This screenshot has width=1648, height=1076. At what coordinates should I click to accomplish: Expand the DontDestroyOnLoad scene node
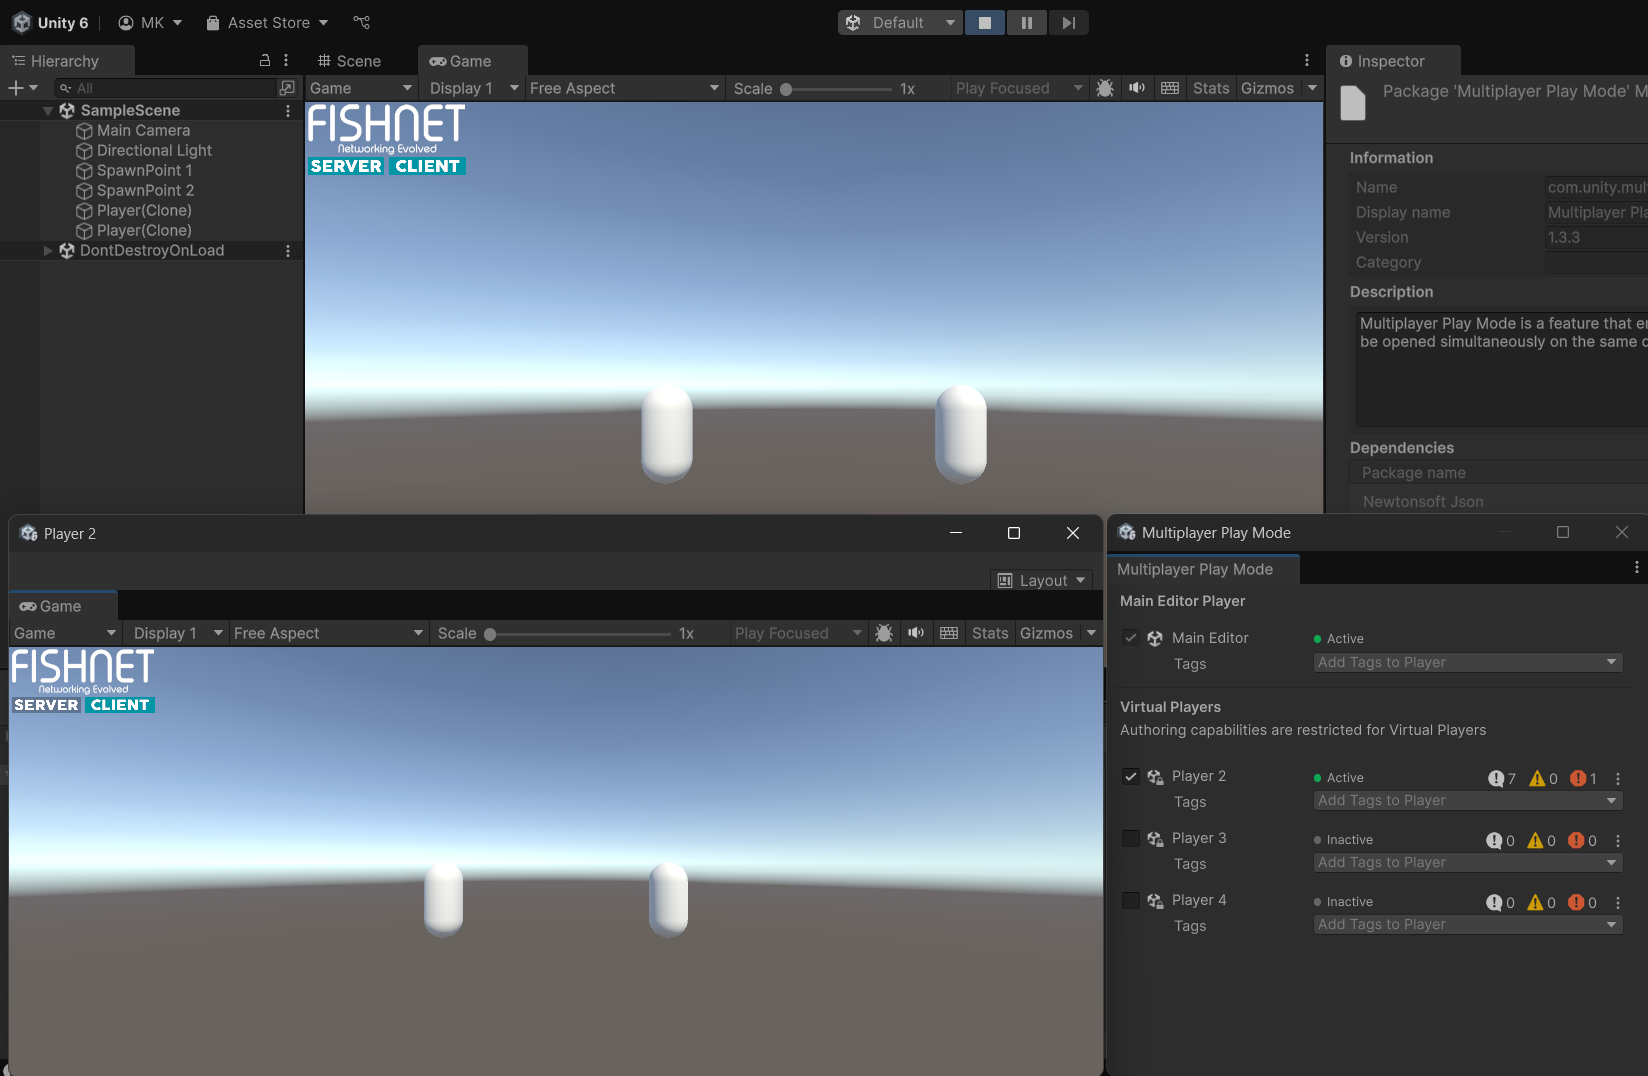[48, 251]
